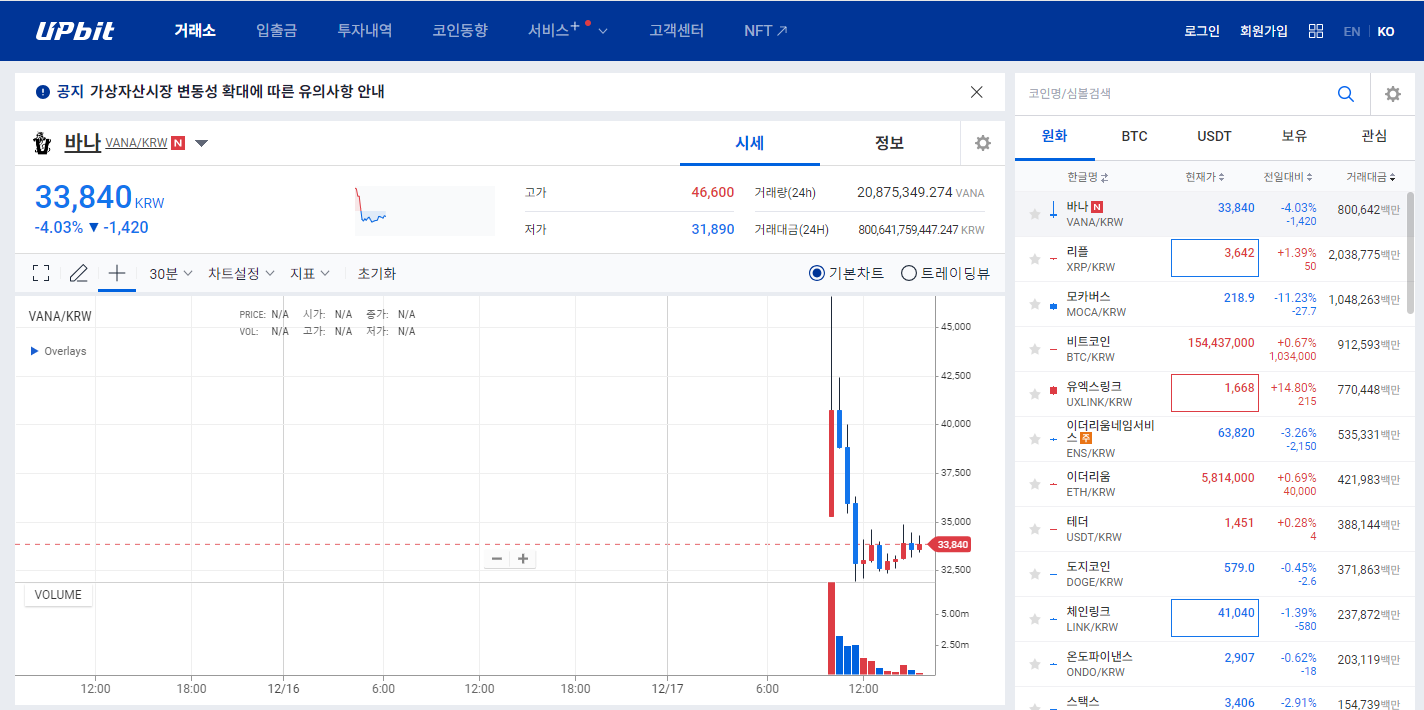1424x710 pixels.
Task: Click the search magnifier icon
Action: [x=1346, y=94]
